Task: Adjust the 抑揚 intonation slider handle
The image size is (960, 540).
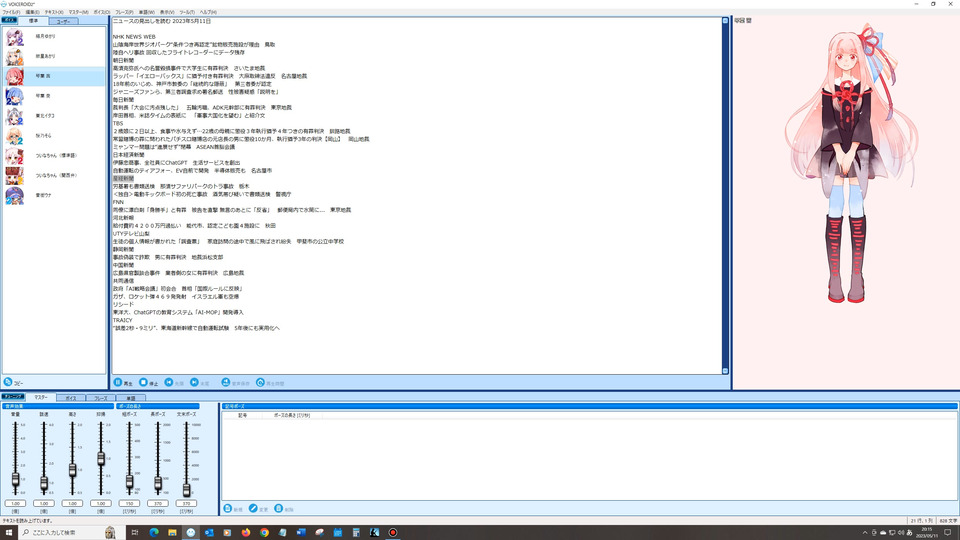Action: [x=101, y=459]
